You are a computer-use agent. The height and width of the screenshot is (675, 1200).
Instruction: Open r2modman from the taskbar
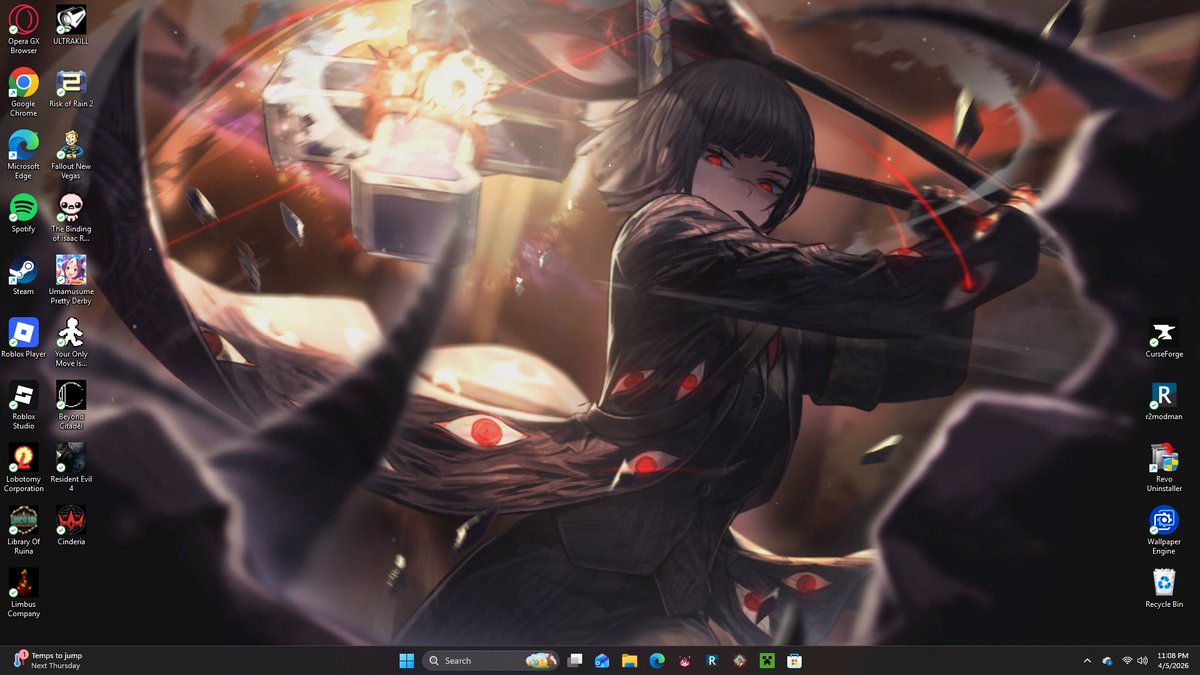pyautogui.click(x=712, y=660)
